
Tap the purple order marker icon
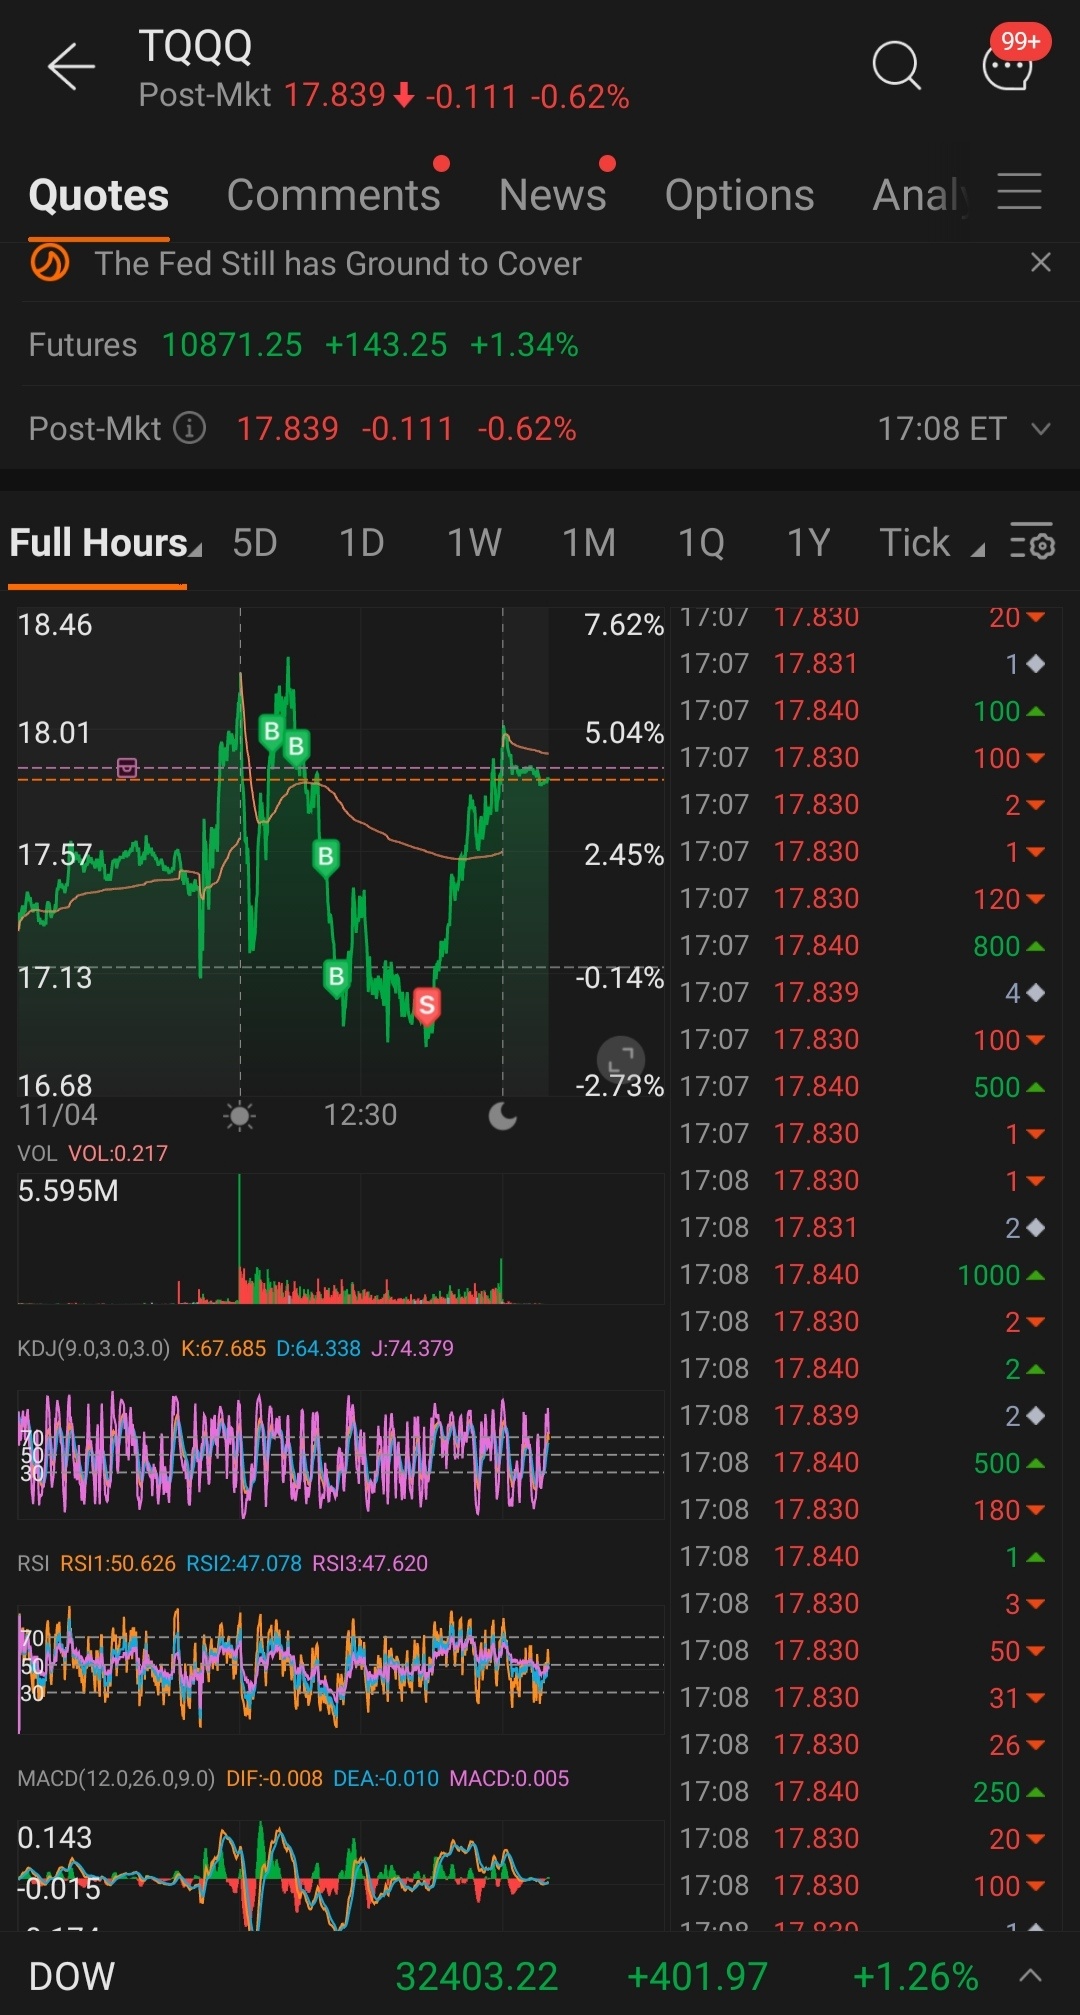coord(127,767)
